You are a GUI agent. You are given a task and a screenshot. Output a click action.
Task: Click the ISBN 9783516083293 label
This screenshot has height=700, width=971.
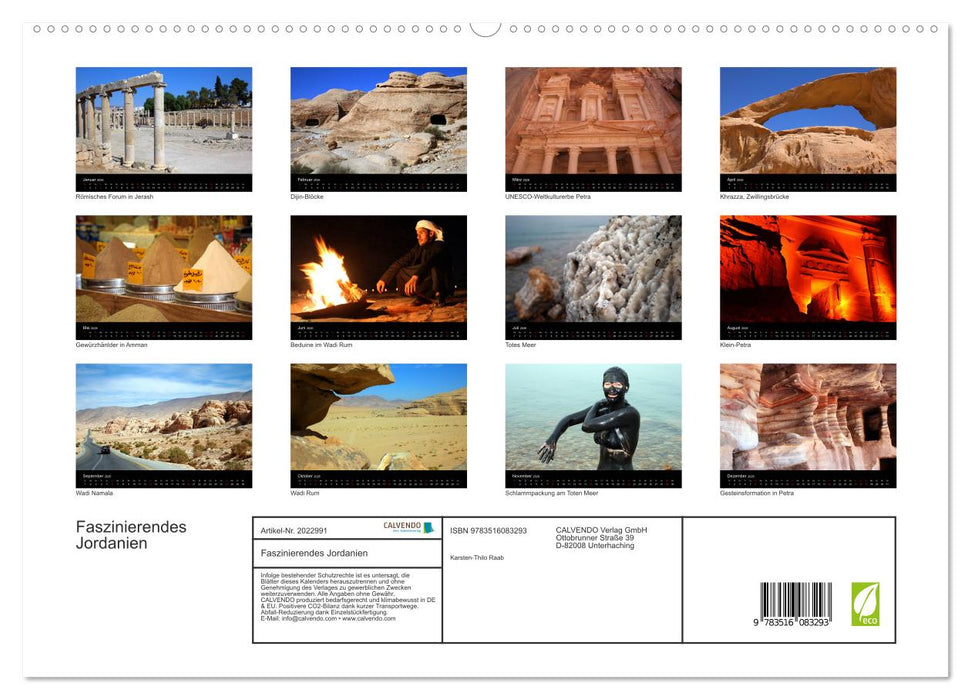click(x=488, y=531)
